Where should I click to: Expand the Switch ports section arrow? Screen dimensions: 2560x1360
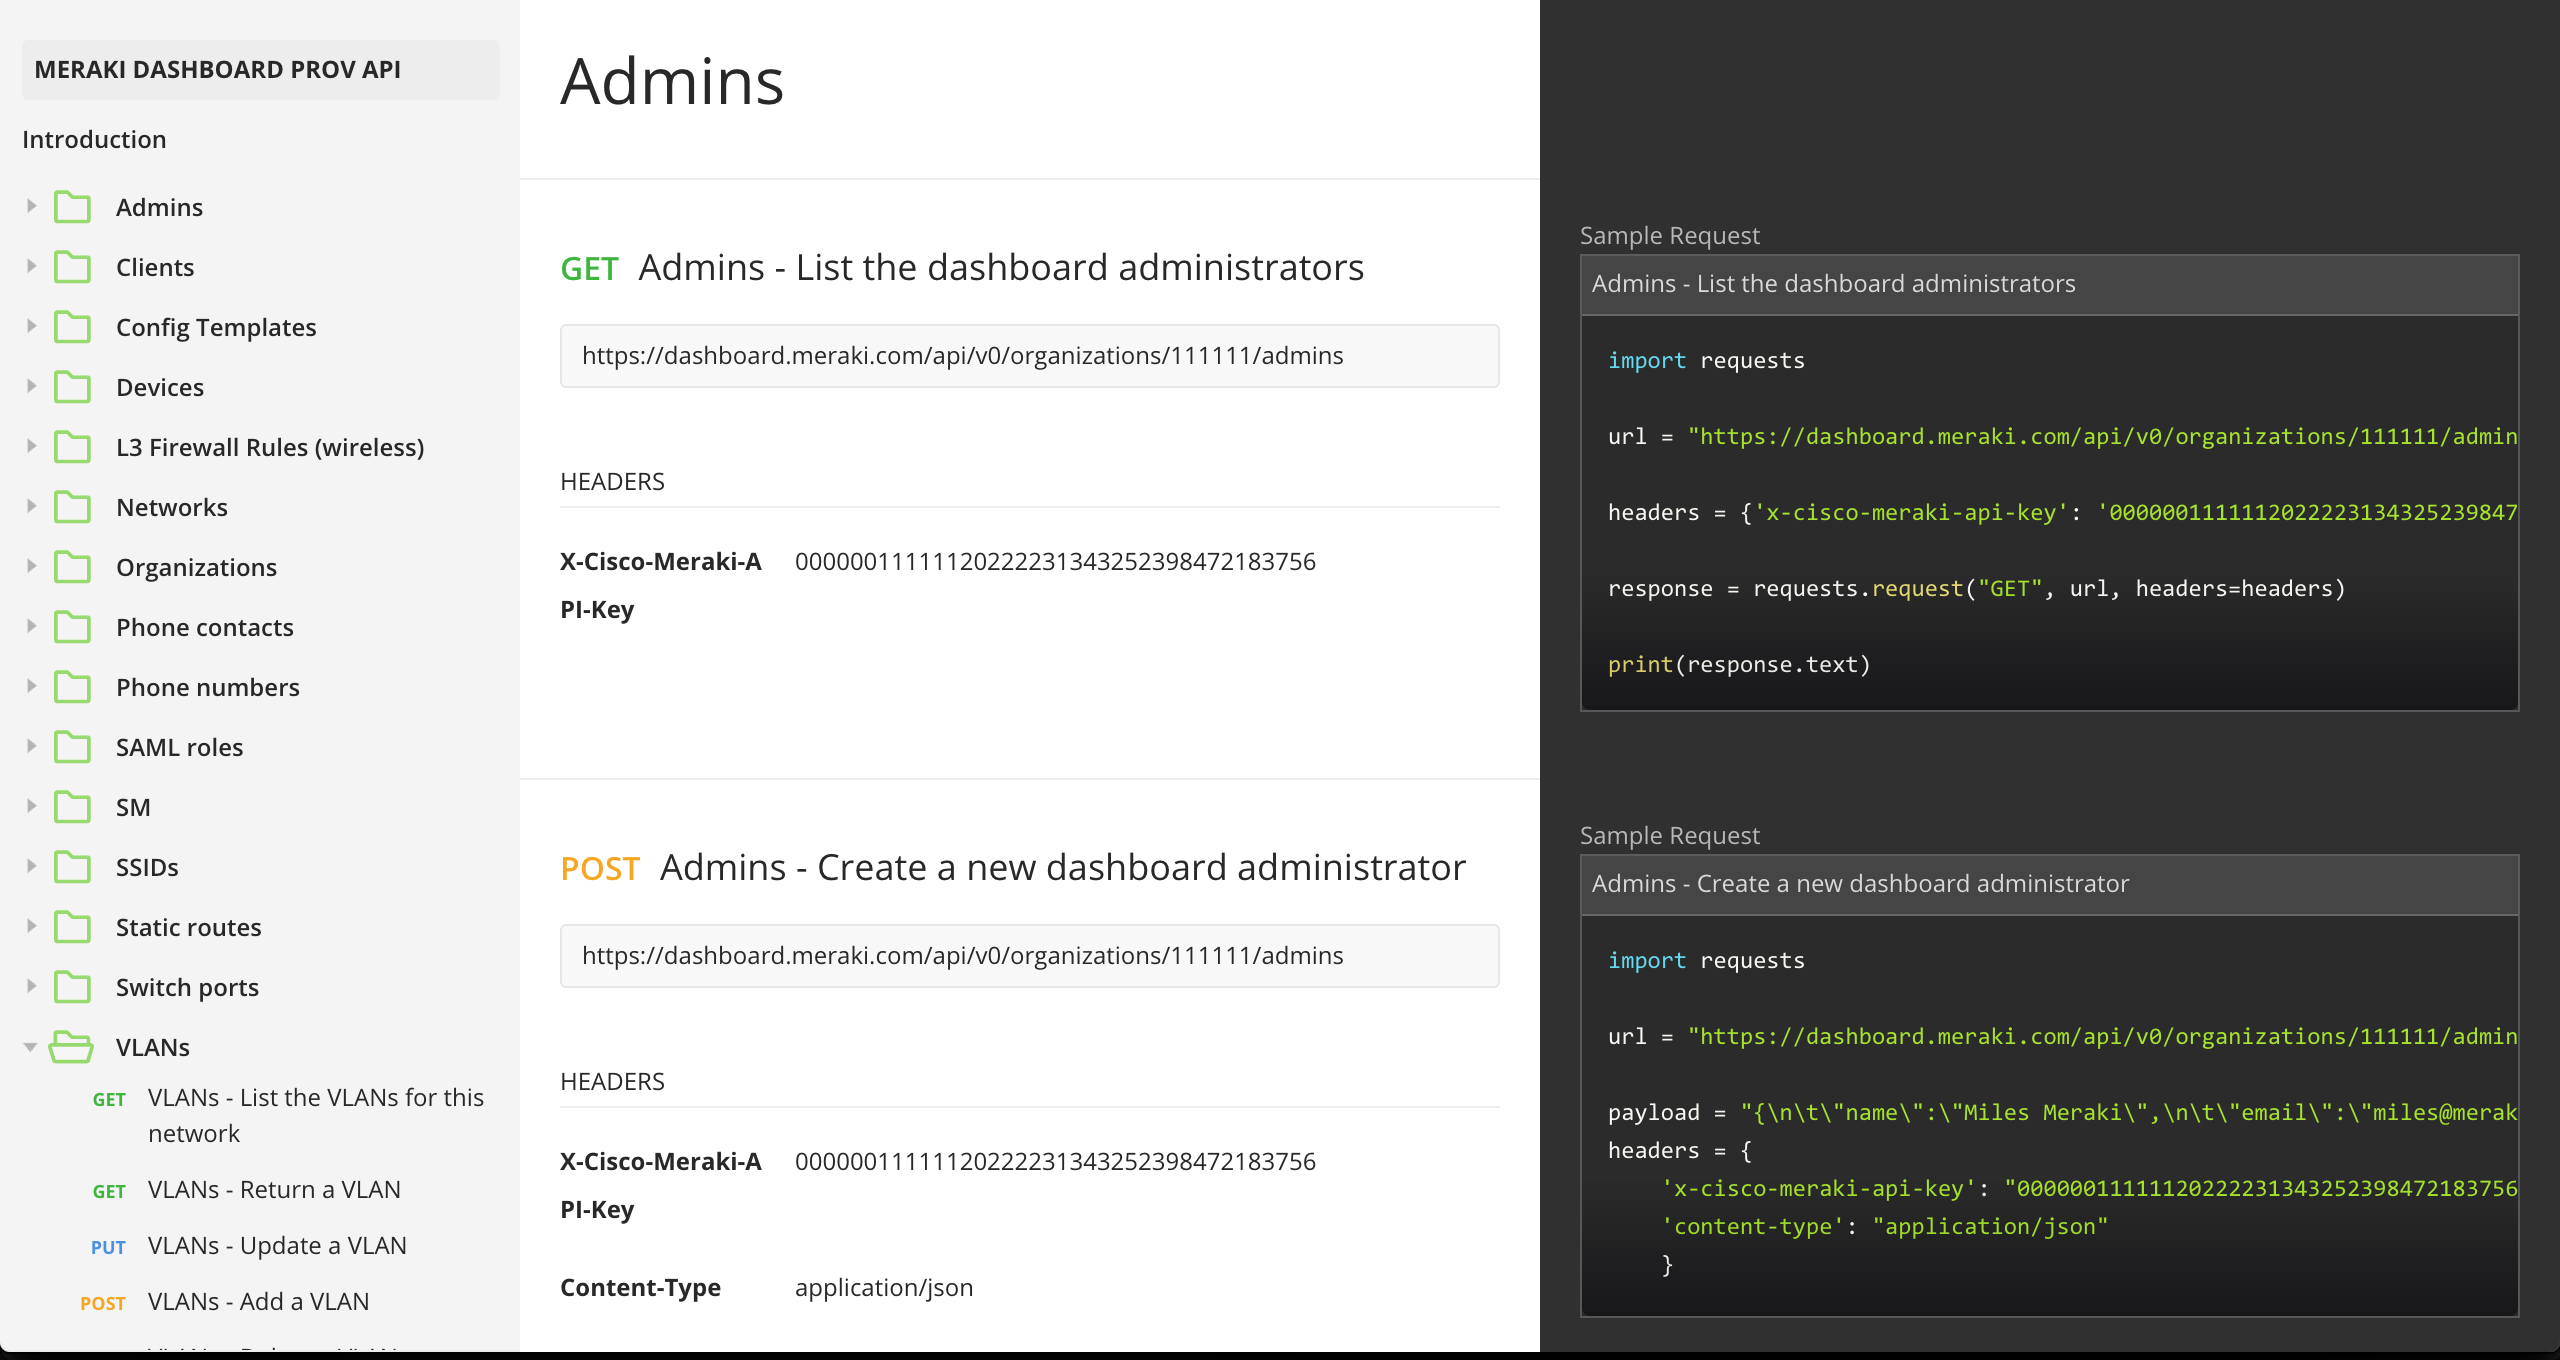(x=31, y=986)
